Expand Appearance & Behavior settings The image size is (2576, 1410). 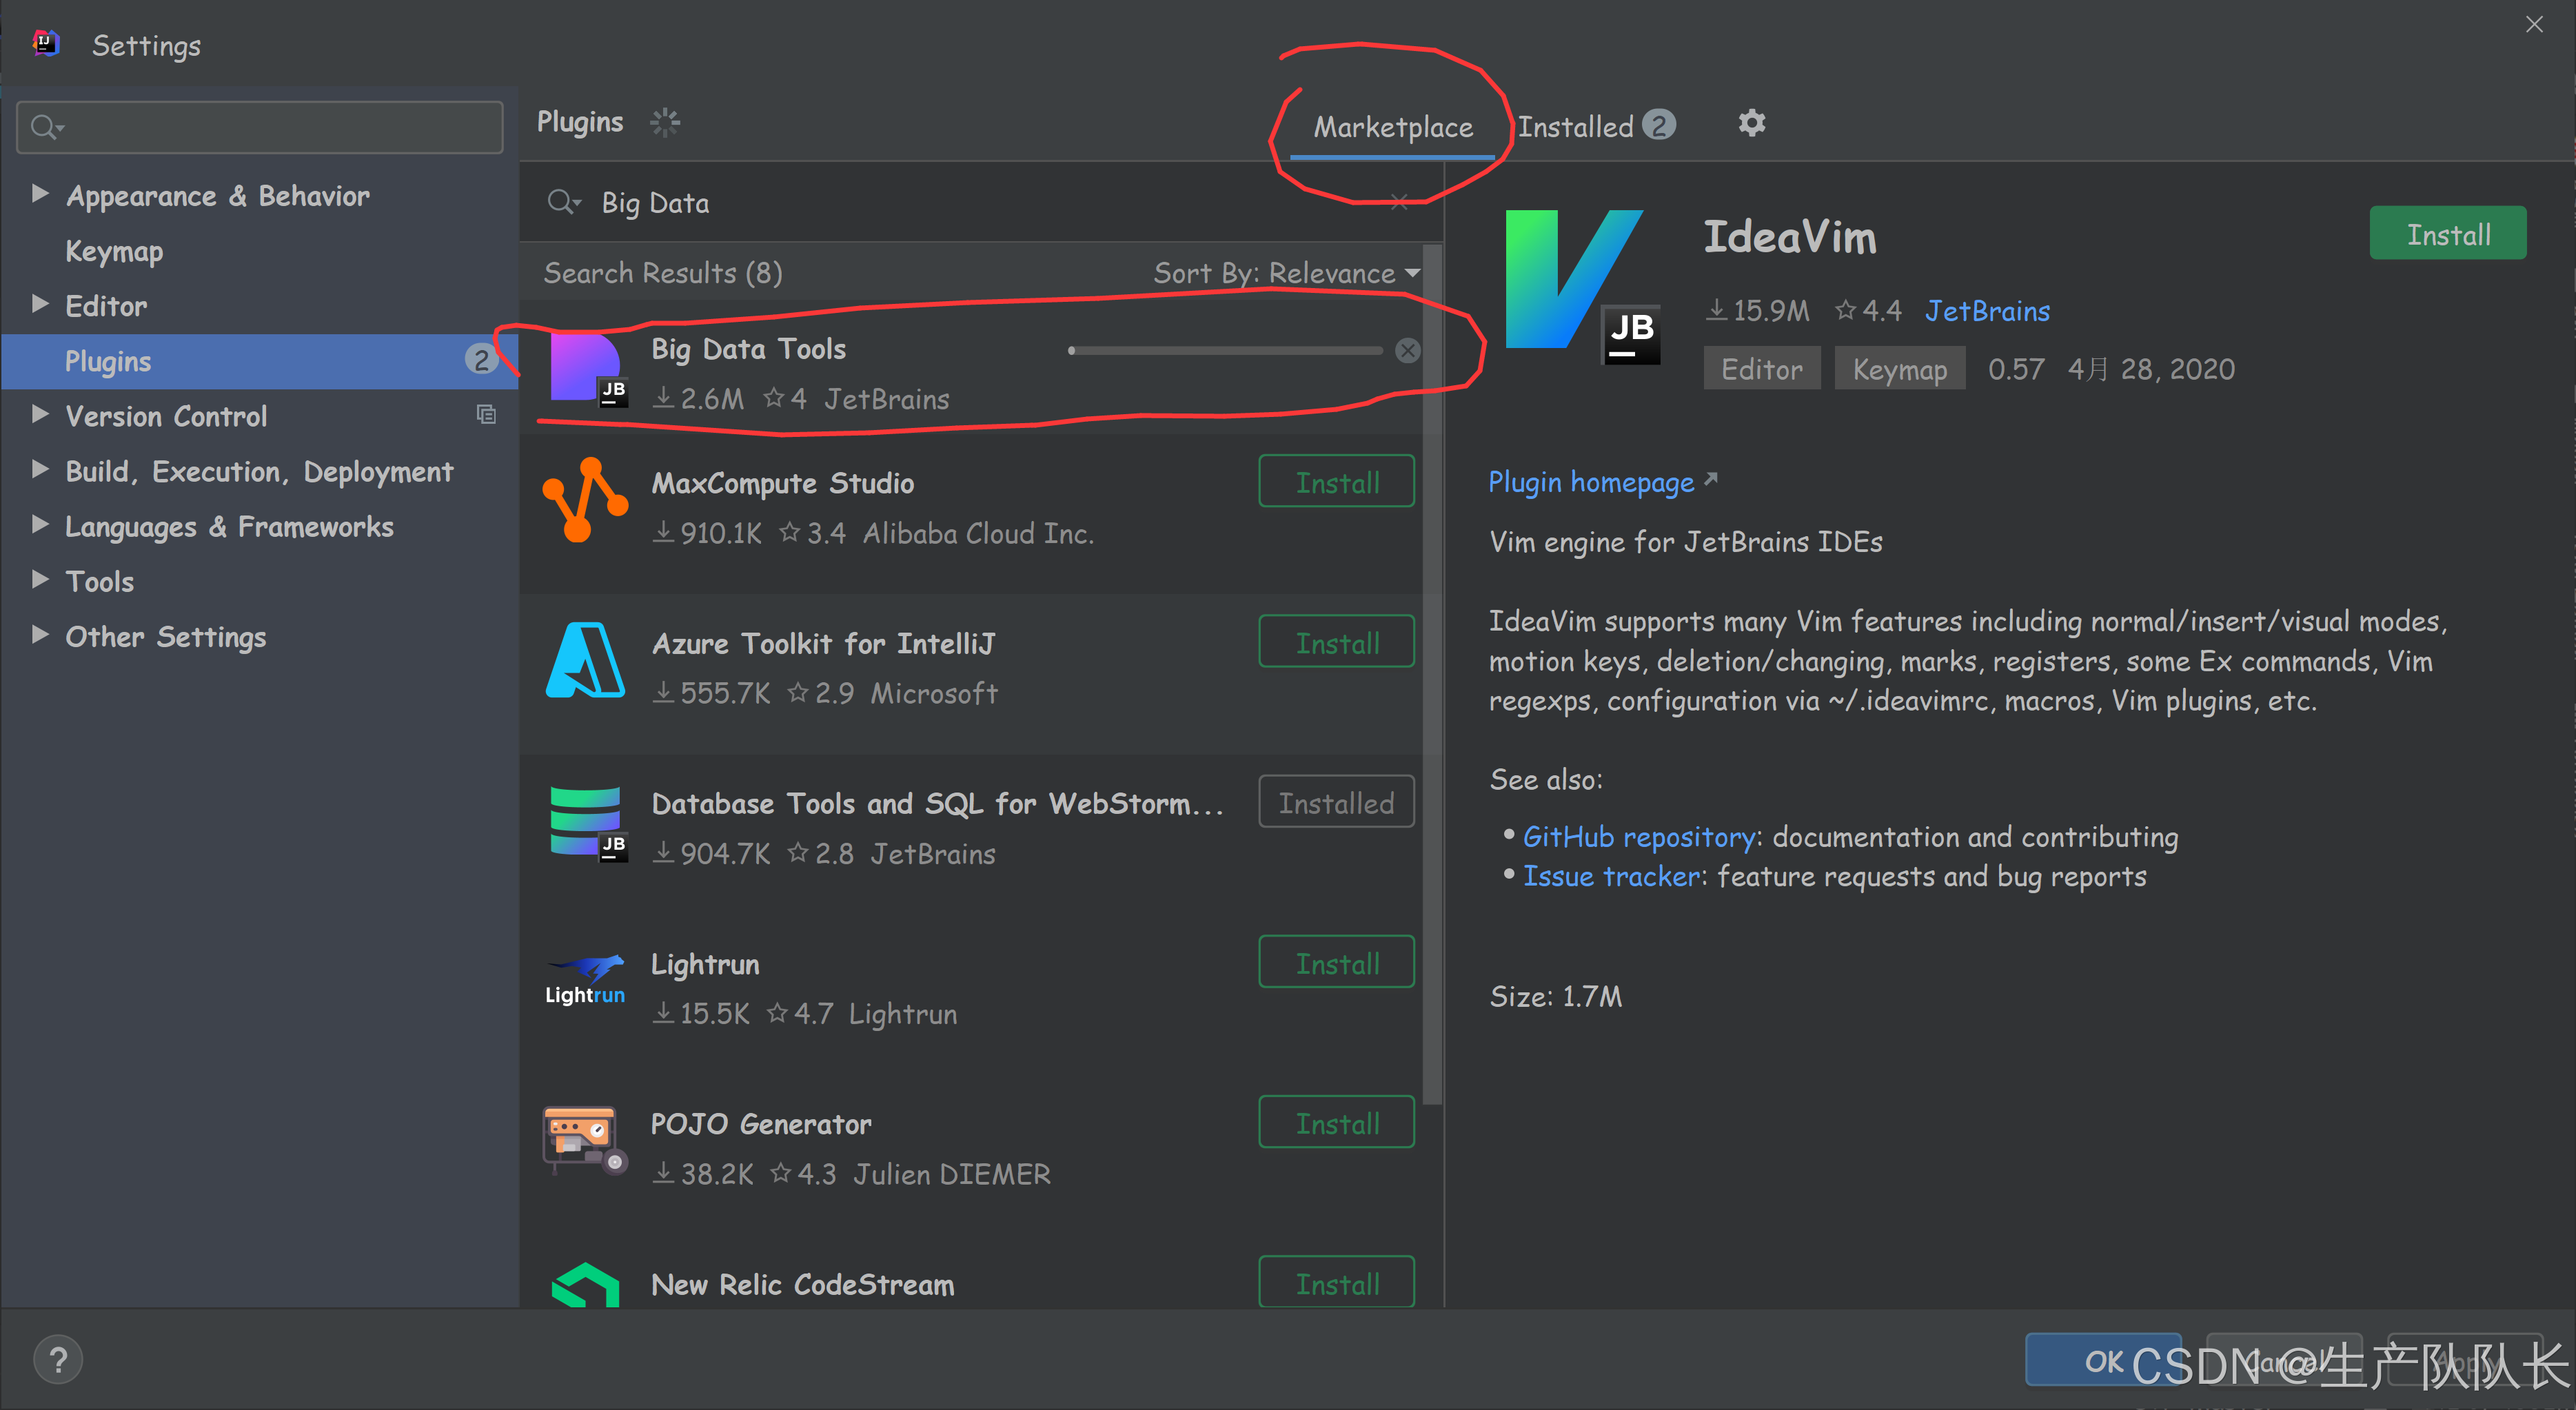[40, 194]
